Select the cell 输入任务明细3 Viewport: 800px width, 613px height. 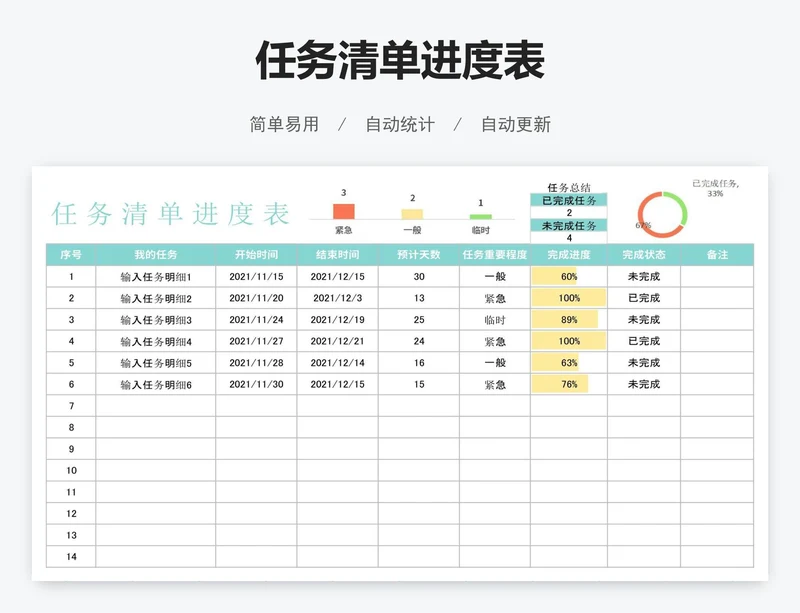point(156,320)
